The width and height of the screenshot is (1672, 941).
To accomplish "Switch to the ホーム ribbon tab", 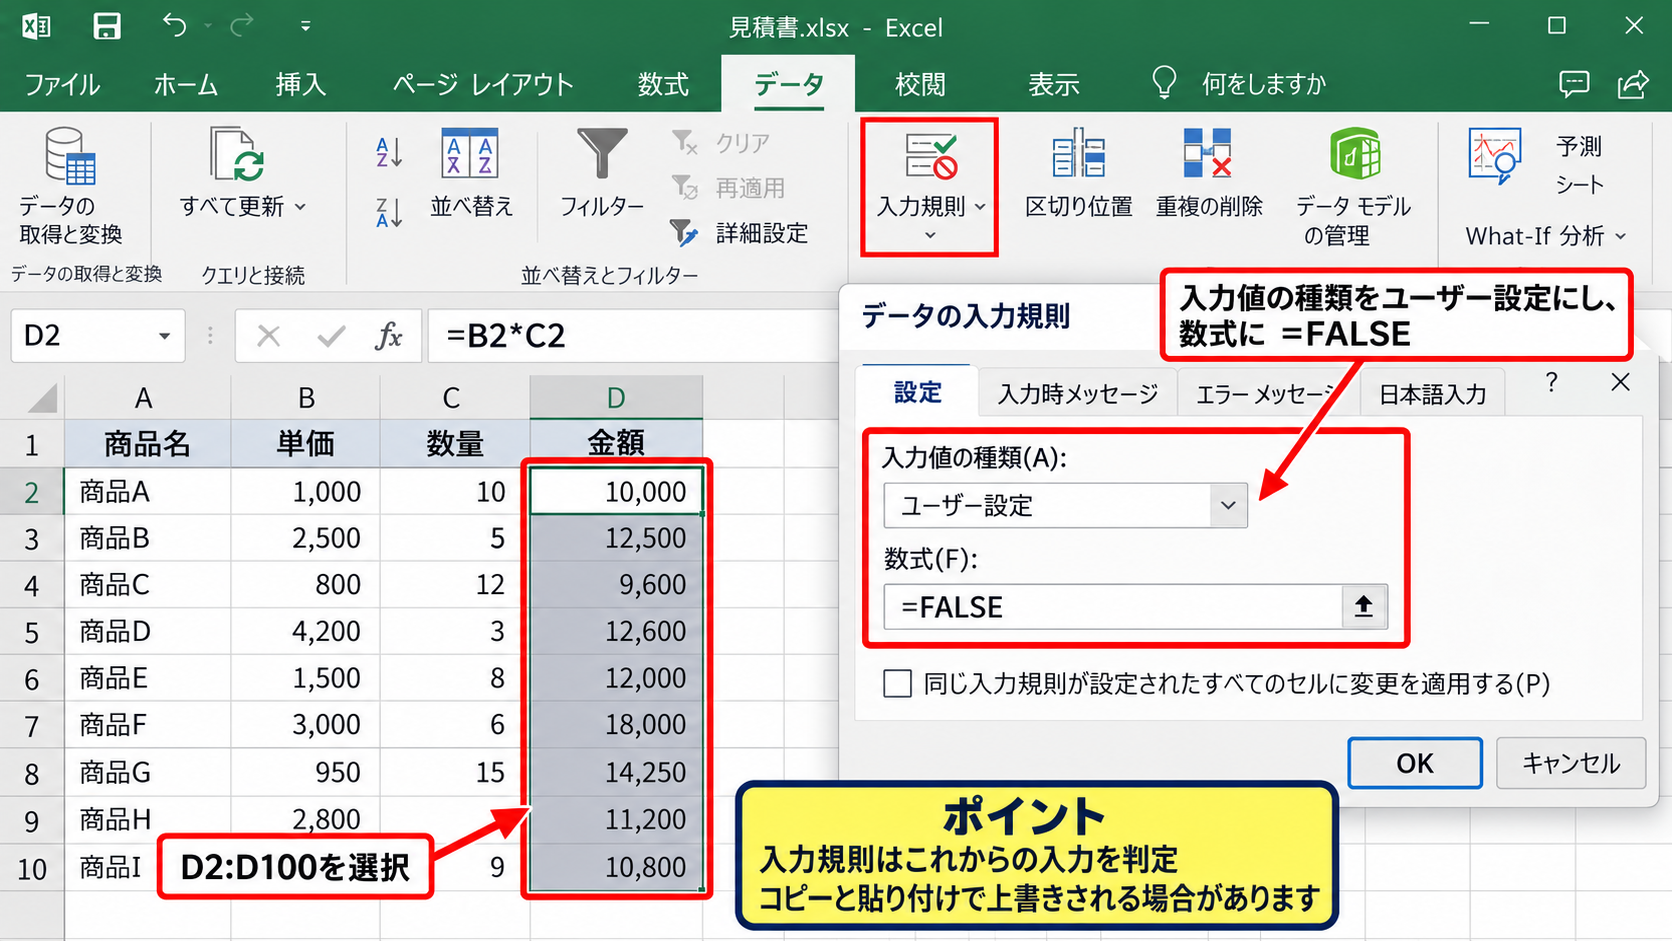I will [186, 84].
